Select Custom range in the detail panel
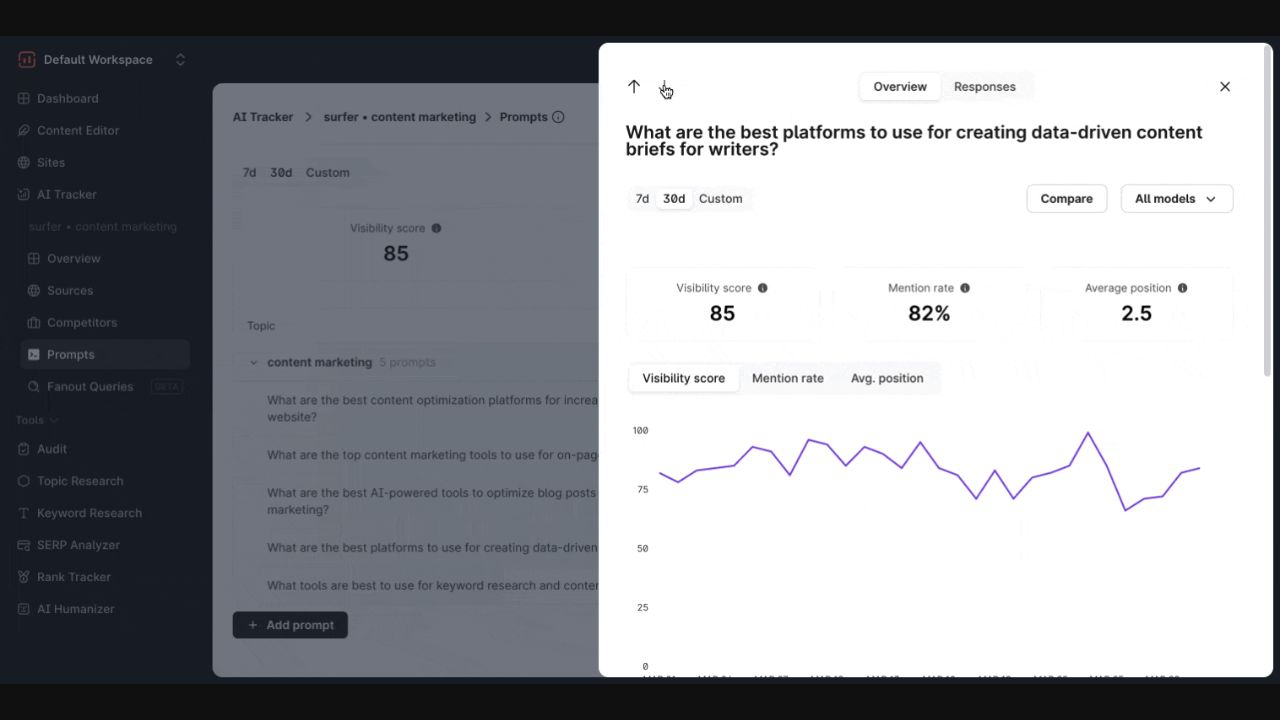The image size is (1280, 720). click(721, 199)
